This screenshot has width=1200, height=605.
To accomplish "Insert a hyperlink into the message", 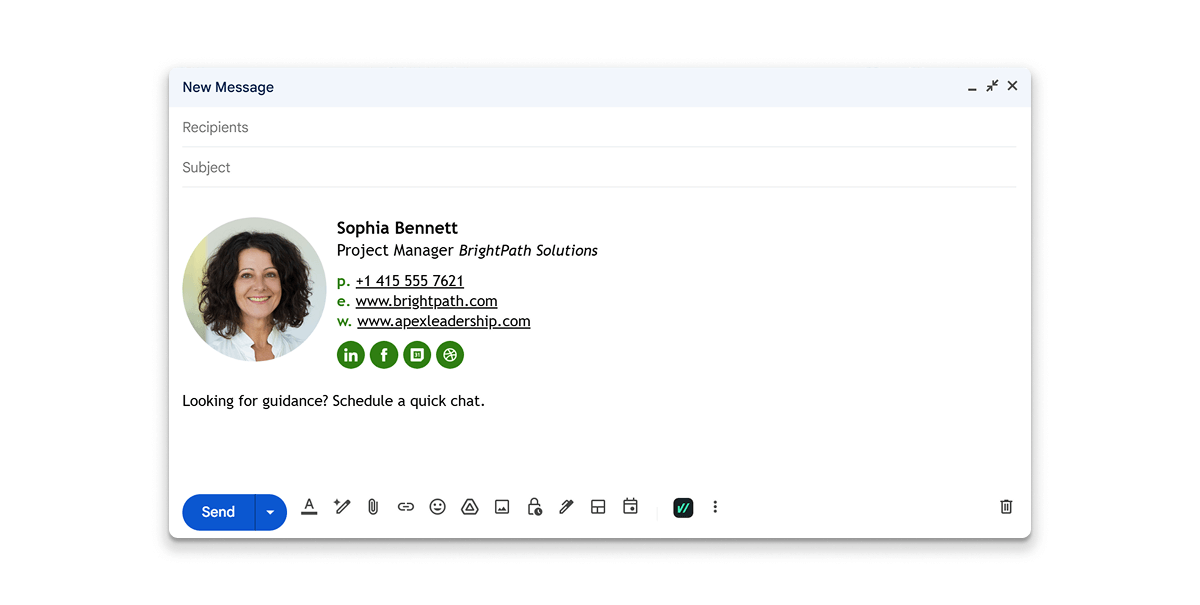I will coord(406,507).
